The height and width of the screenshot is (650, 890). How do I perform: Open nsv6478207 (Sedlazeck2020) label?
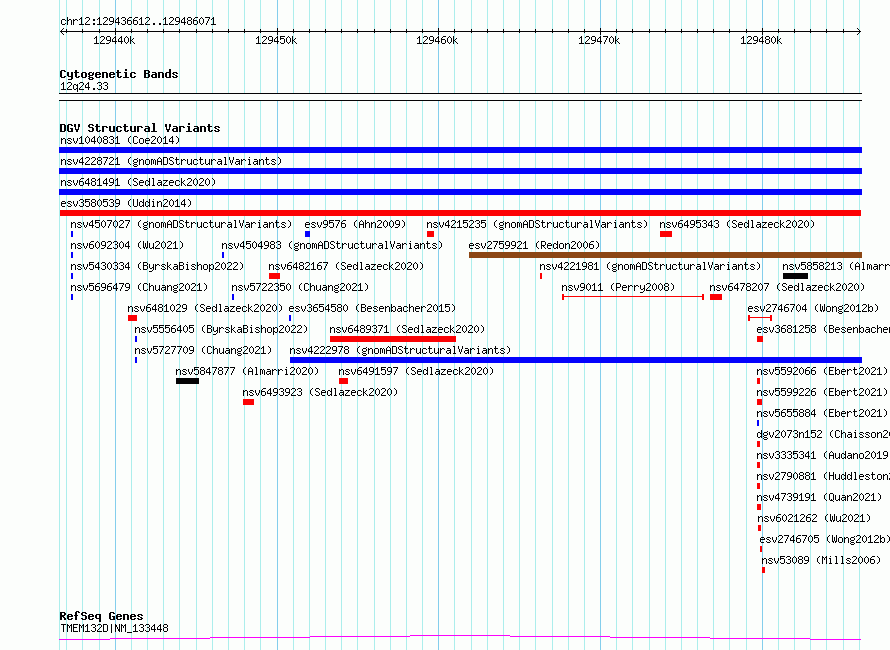(x=787, y=287)
